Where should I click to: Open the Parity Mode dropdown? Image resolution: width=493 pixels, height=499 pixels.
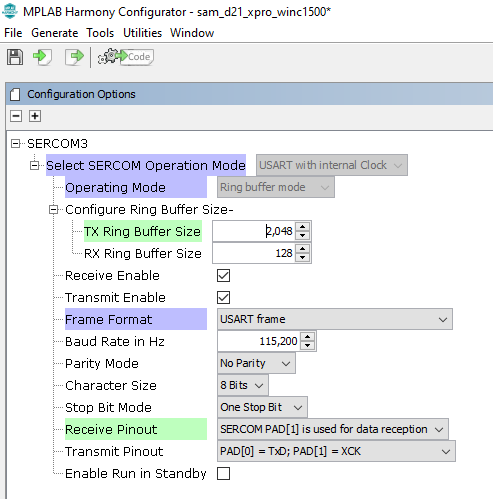[256, 363]
